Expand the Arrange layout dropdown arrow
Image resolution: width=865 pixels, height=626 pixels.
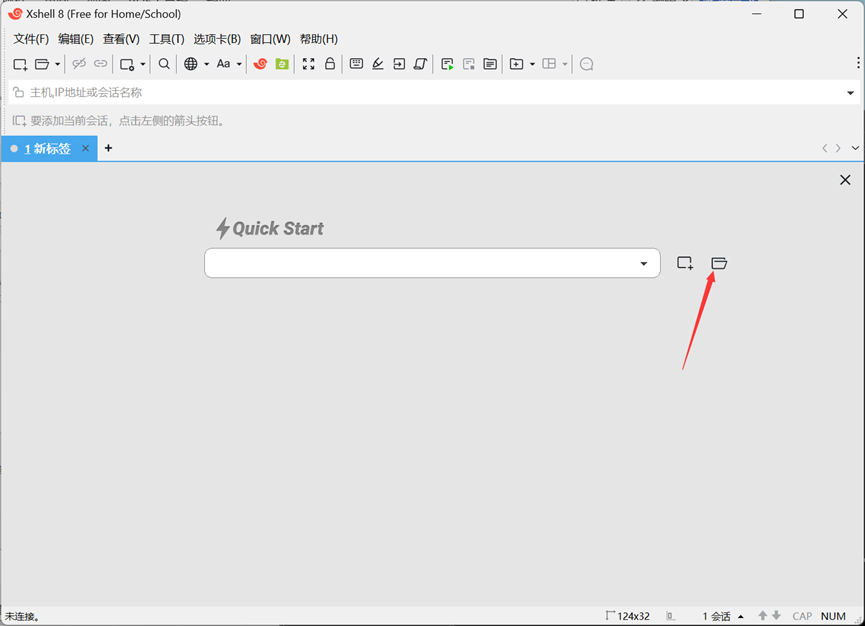click(565, 64)
